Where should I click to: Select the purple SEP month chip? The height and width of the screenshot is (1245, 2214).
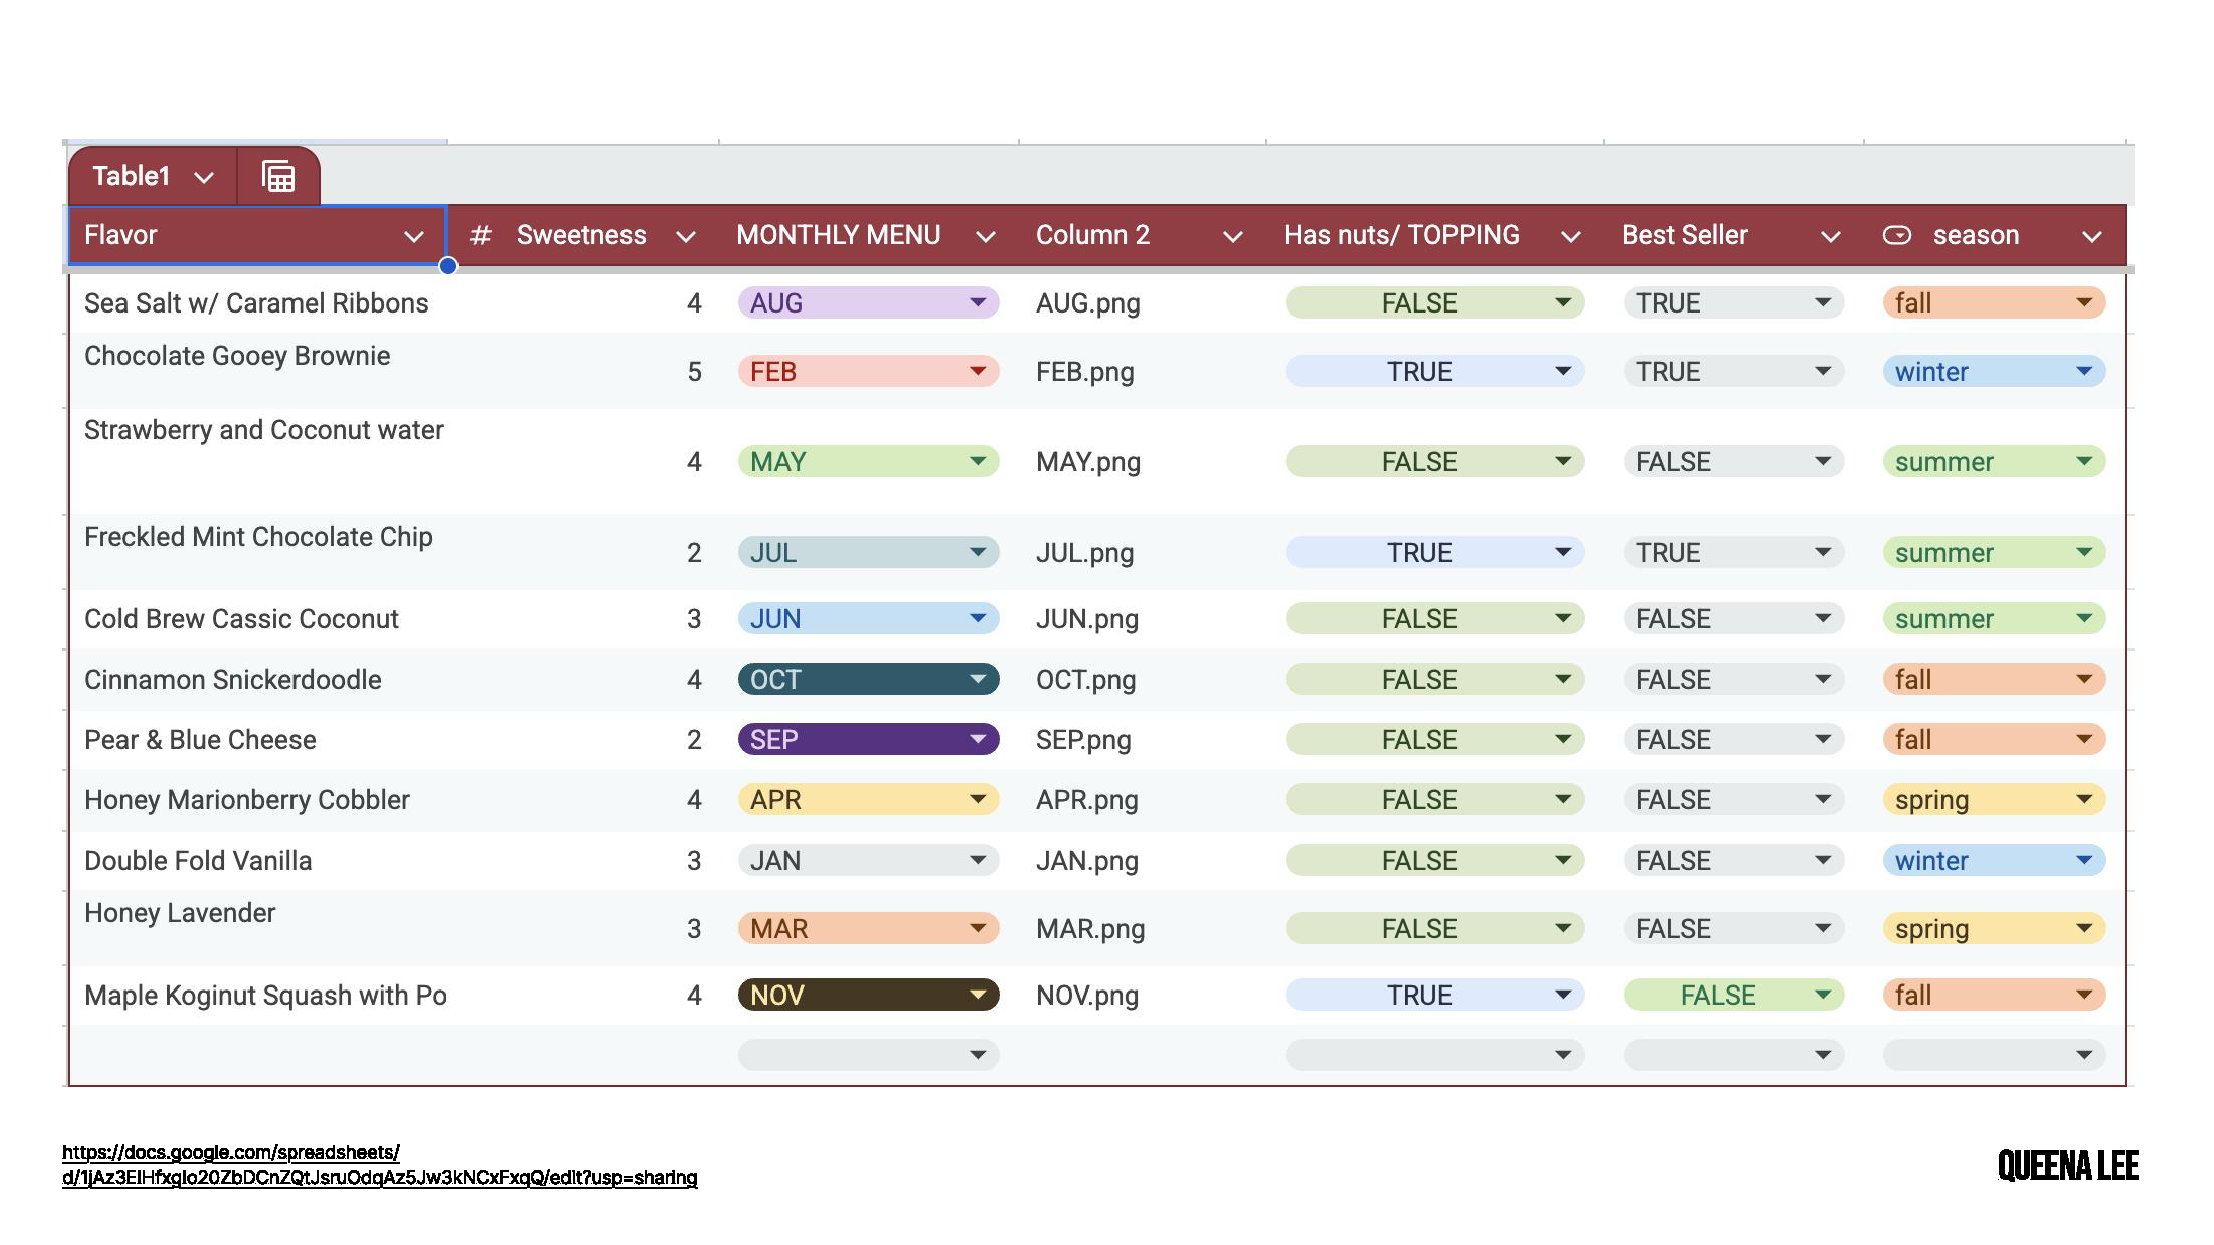coord(867,740)
